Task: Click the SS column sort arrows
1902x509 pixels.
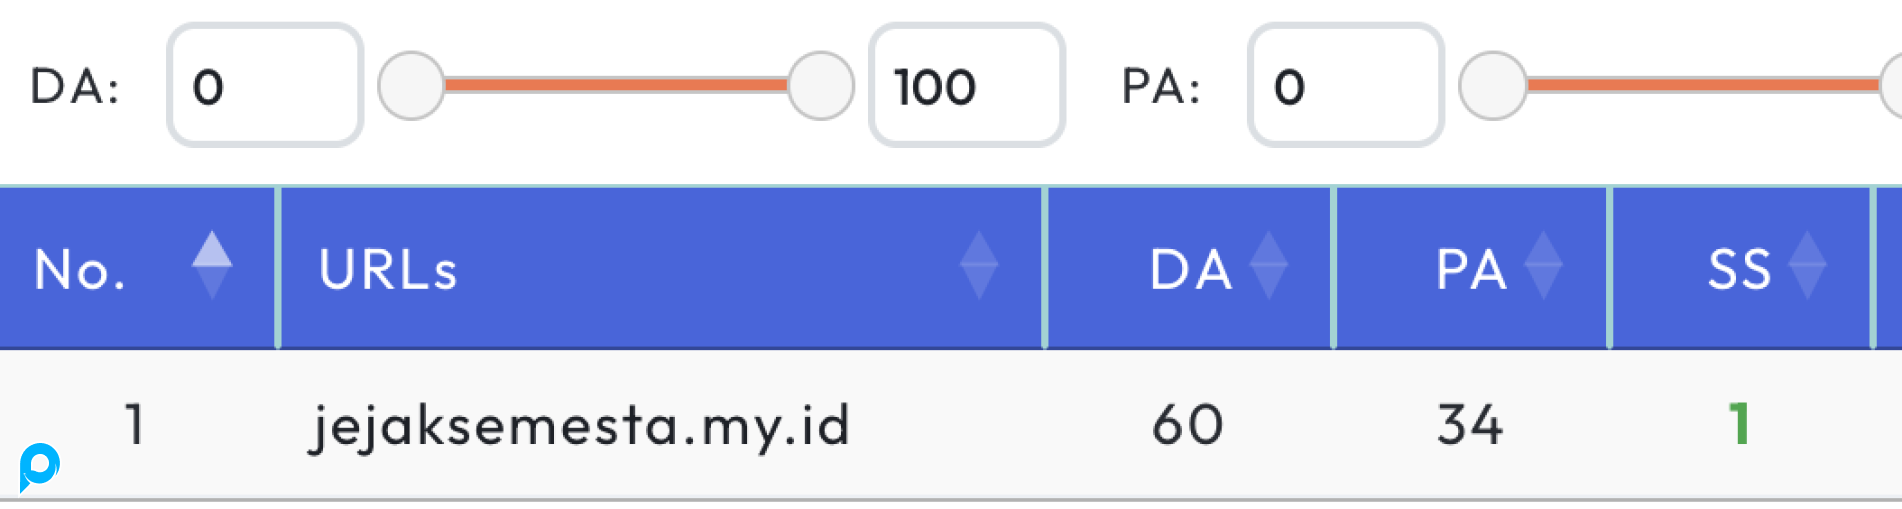Action: (1807, 266)
